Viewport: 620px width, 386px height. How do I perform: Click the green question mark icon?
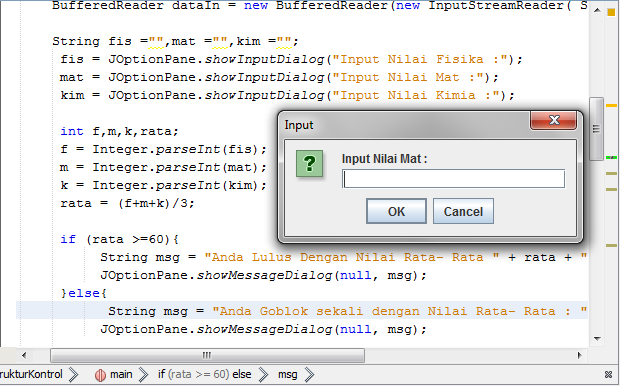pyautogui.click(x=310, y=163)
